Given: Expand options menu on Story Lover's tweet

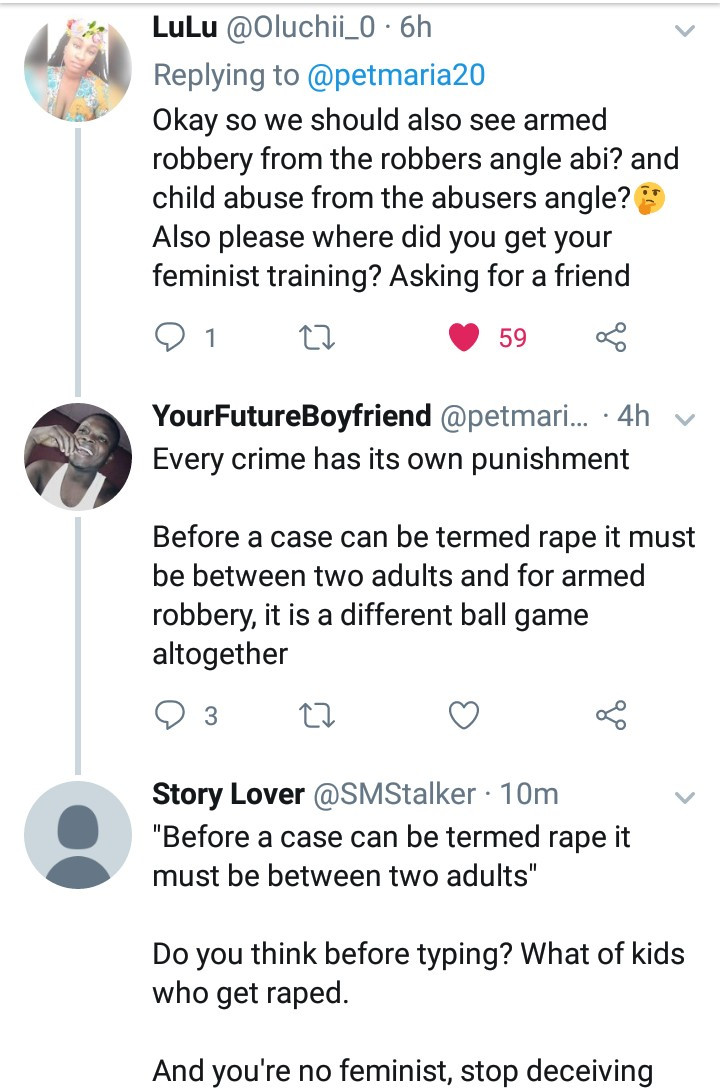Looking at the screenshot, I should pos(685,798).
